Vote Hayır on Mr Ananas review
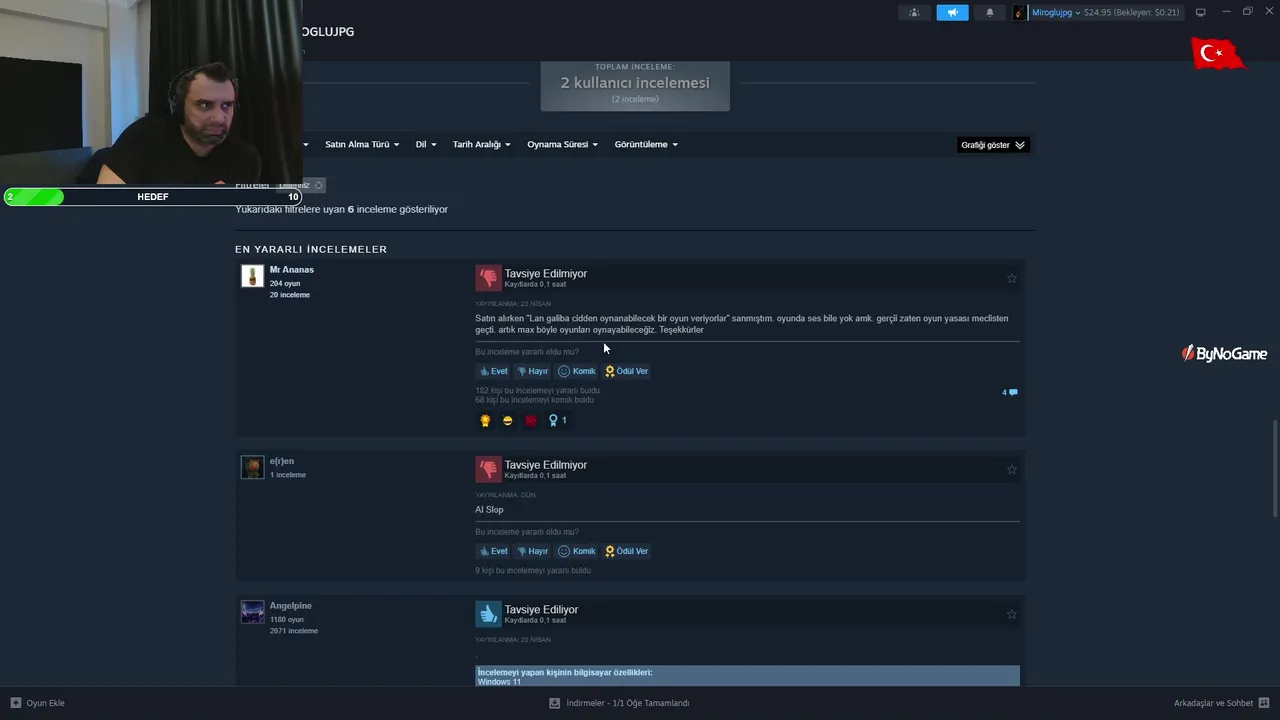The width and height of the screenshot is (1280, 720). tap(533, 371)
